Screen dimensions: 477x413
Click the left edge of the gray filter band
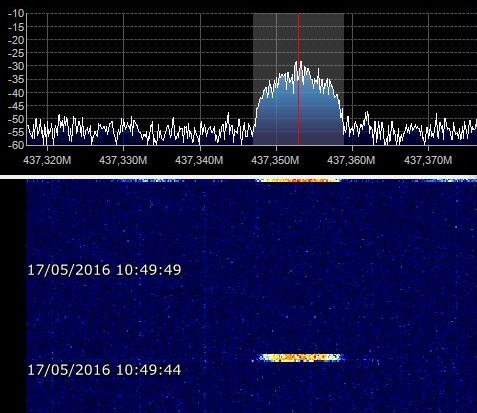tap(253, 79)
